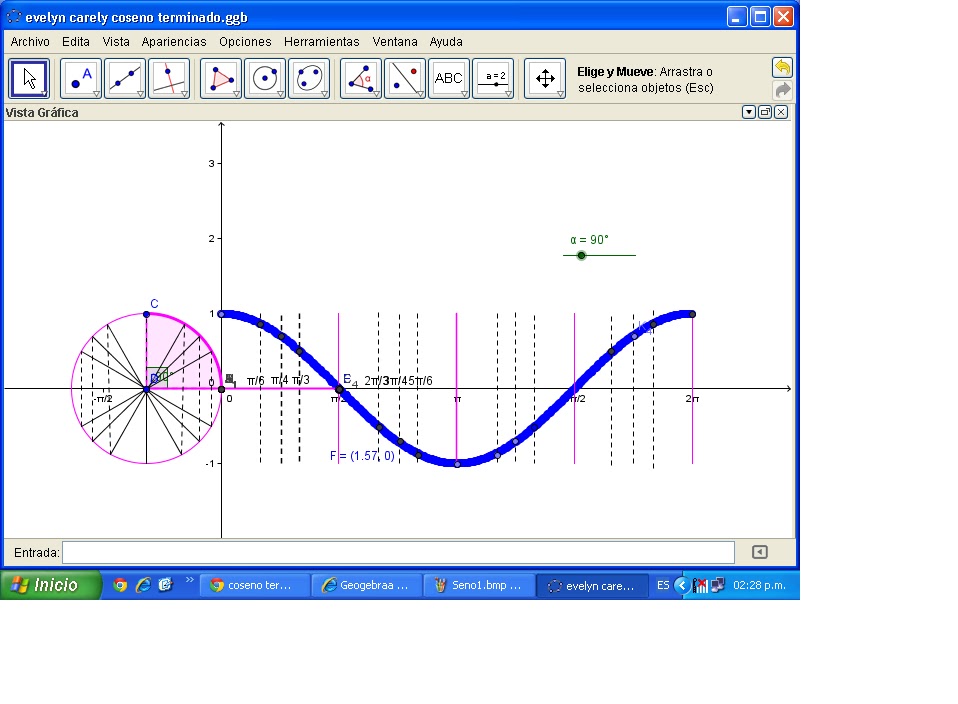Open the Archivo menu

tap(30, 42)
